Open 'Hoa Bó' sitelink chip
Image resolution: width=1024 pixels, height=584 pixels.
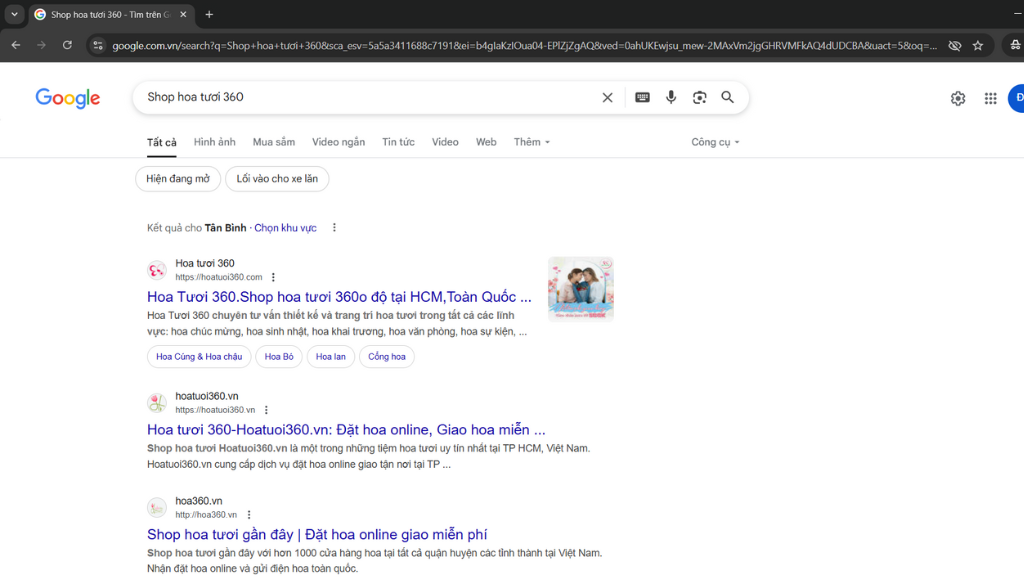279,357
